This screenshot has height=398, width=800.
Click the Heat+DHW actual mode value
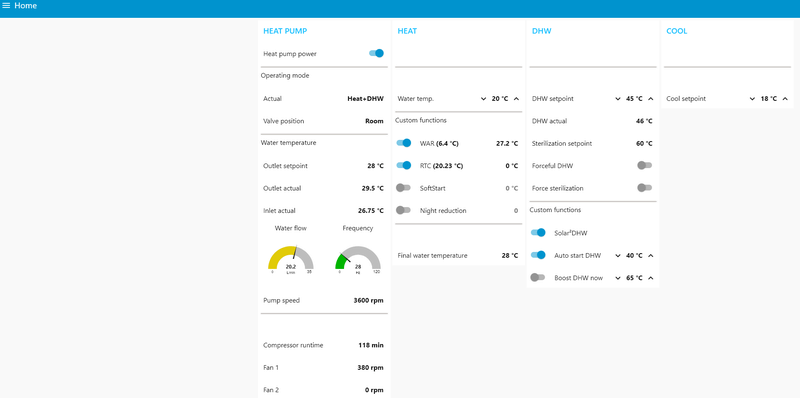[365, 99]
